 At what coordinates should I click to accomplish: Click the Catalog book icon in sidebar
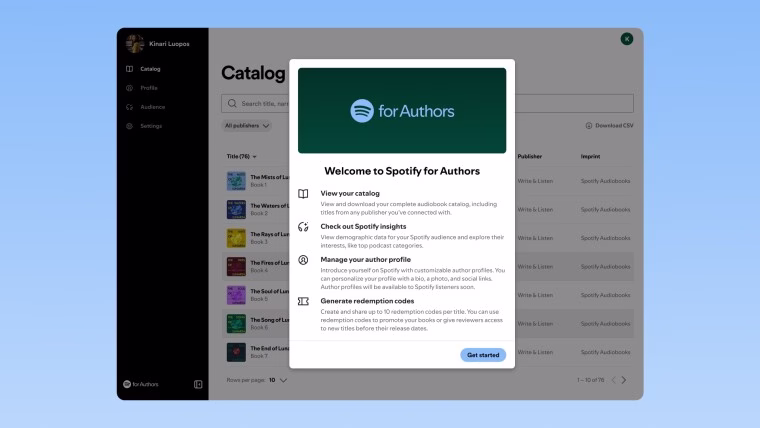tap(129, 69)
